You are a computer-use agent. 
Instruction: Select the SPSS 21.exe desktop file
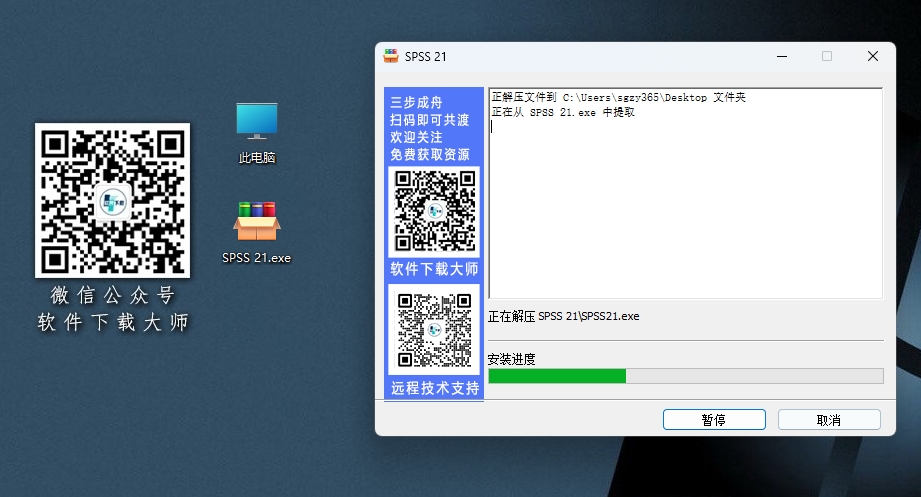[257, 232]
